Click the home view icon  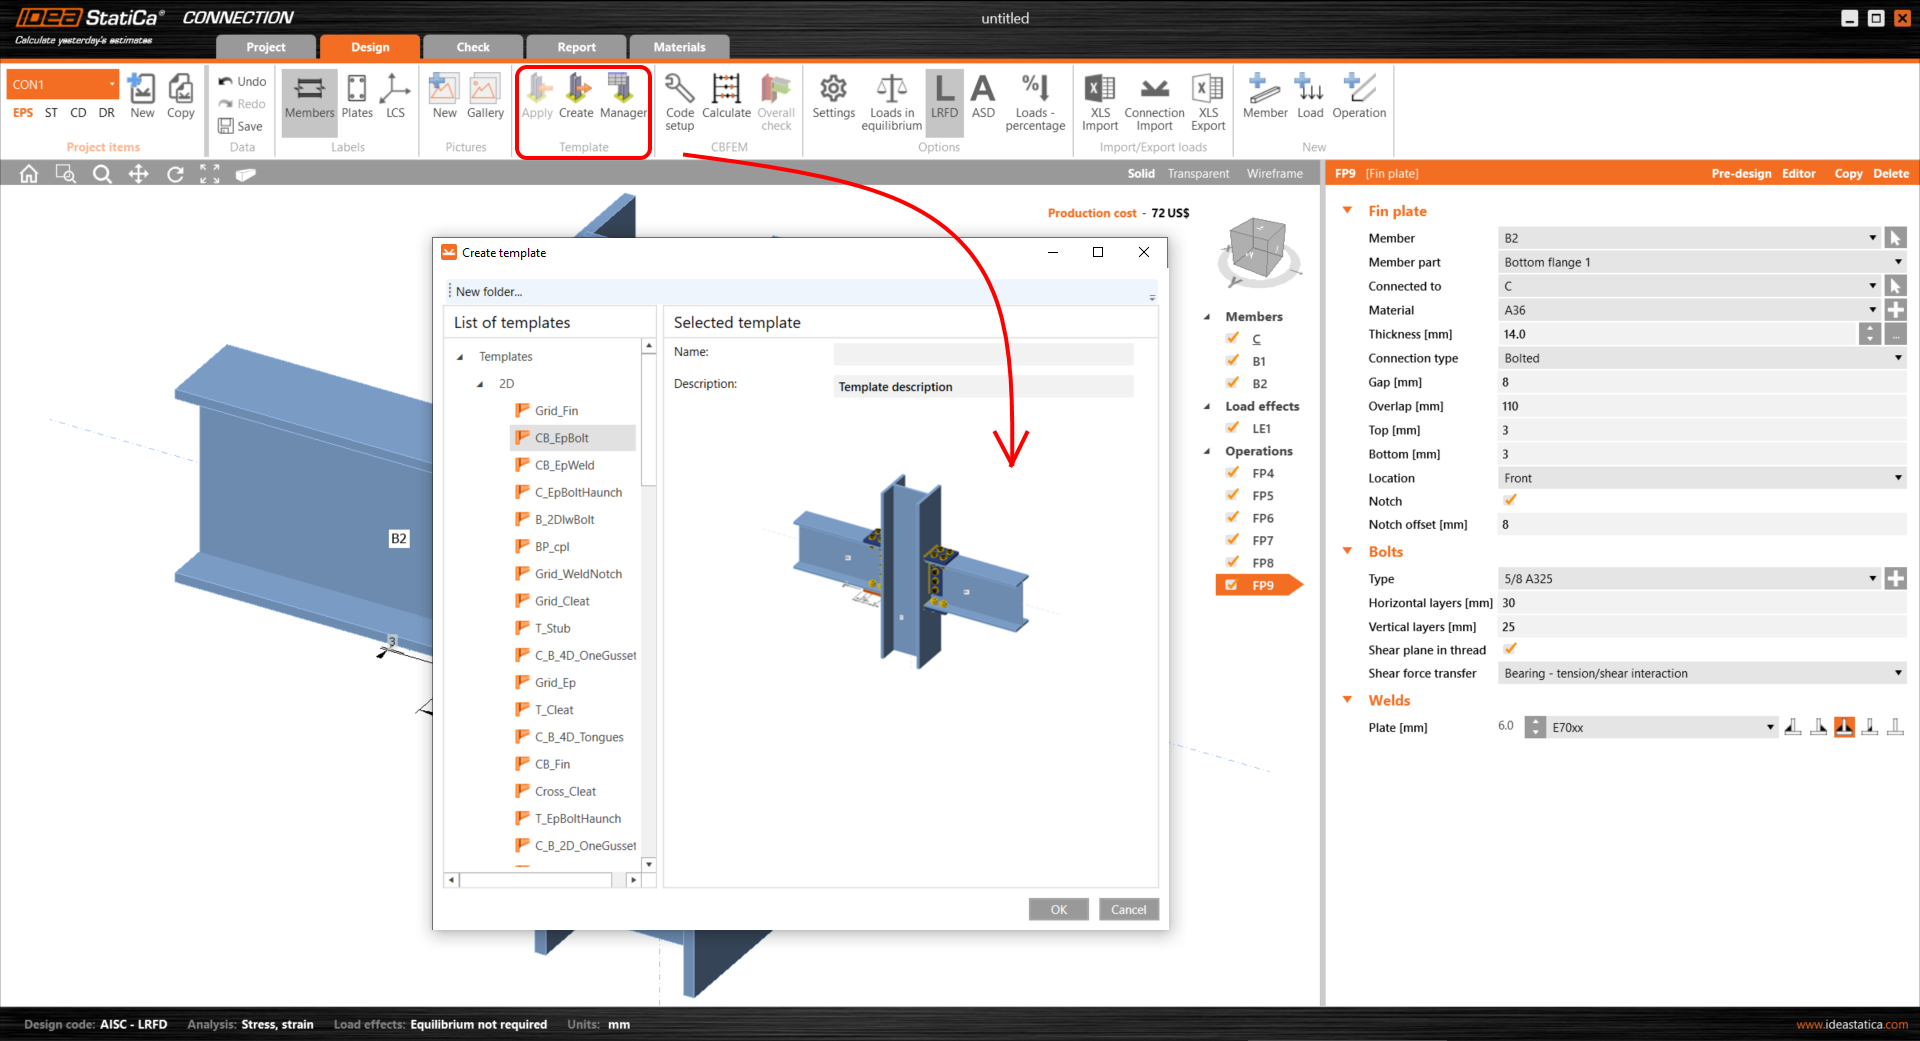[x=29, y=174]
